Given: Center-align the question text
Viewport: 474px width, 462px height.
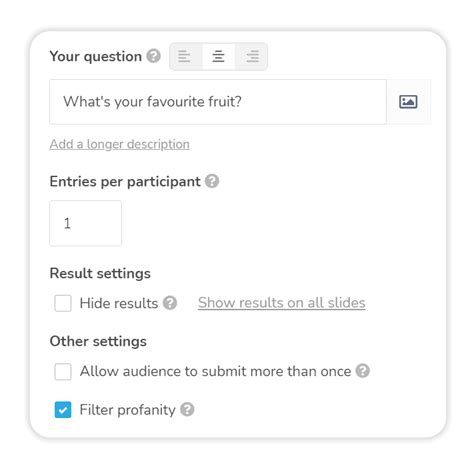Looking at the screenshot, I should pos(218,56).
